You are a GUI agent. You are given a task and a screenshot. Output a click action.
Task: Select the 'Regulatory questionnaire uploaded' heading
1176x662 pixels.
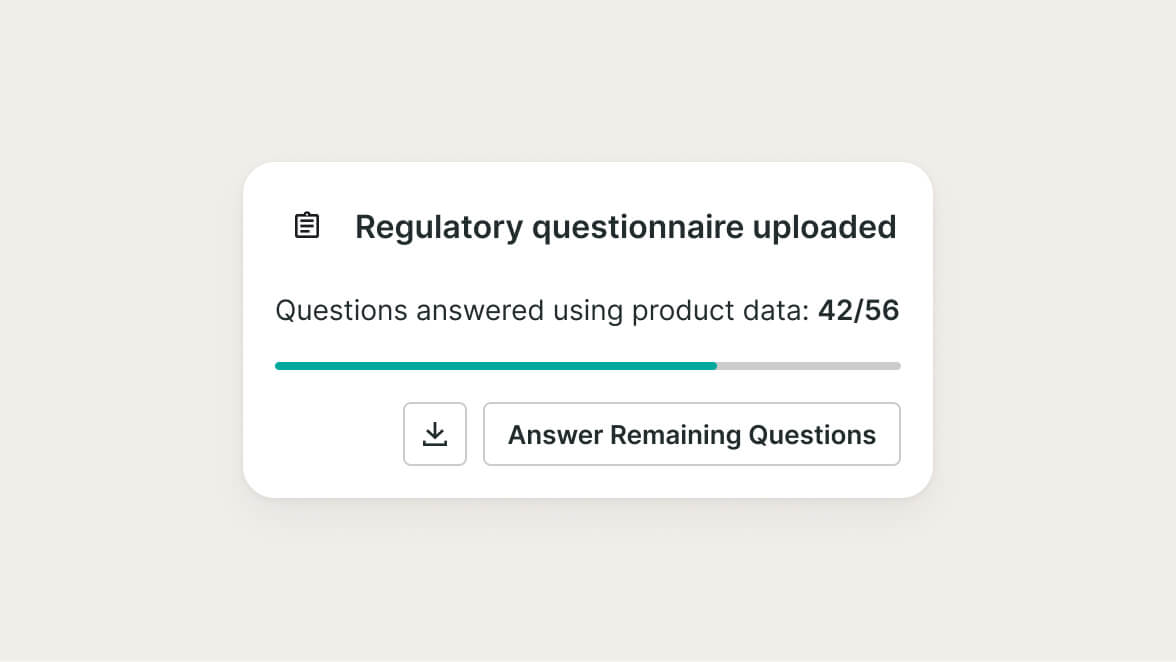point(625,227)
